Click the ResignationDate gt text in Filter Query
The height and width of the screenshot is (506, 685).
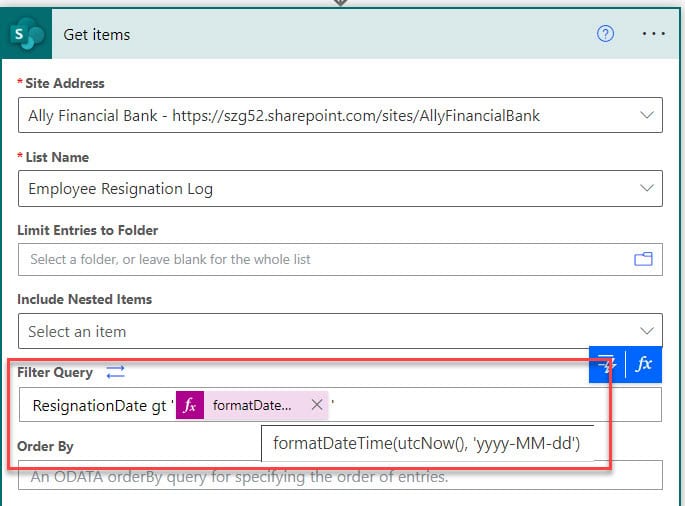point(99,405)
